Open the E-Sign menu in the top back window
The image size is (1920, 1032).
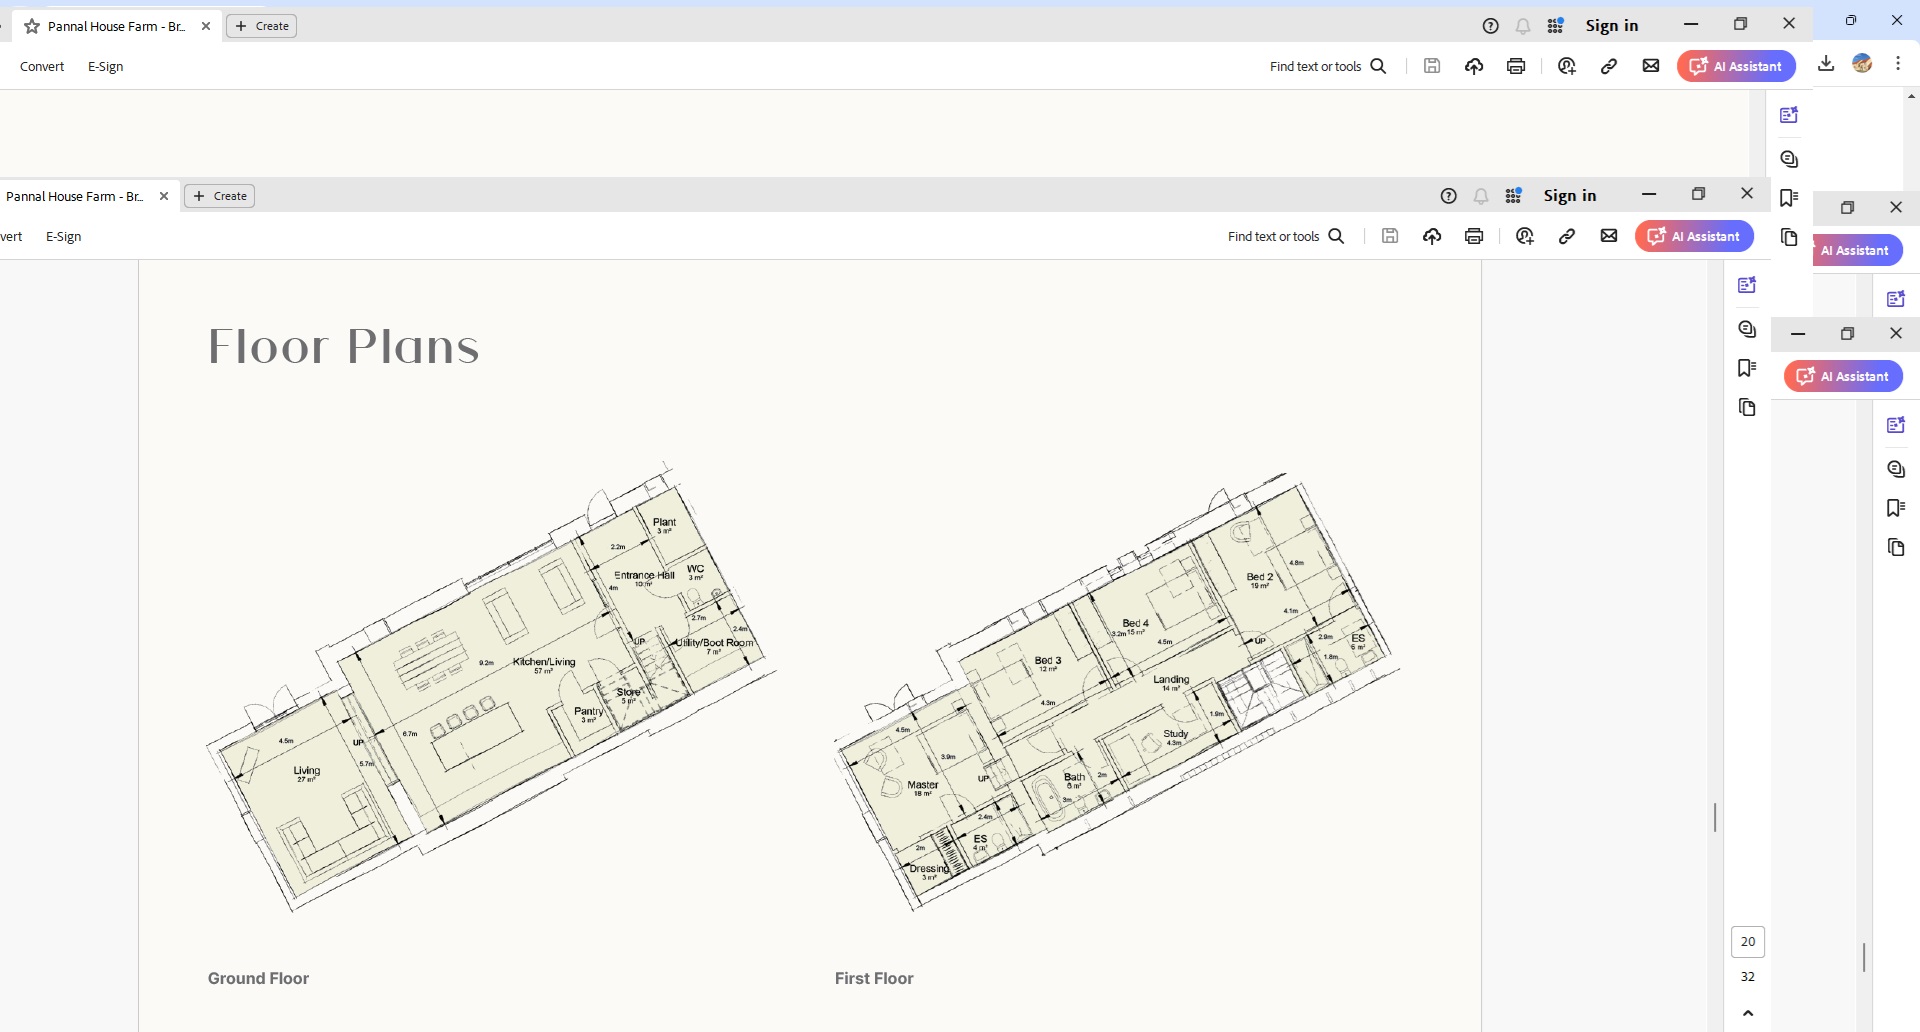[106, 67]
